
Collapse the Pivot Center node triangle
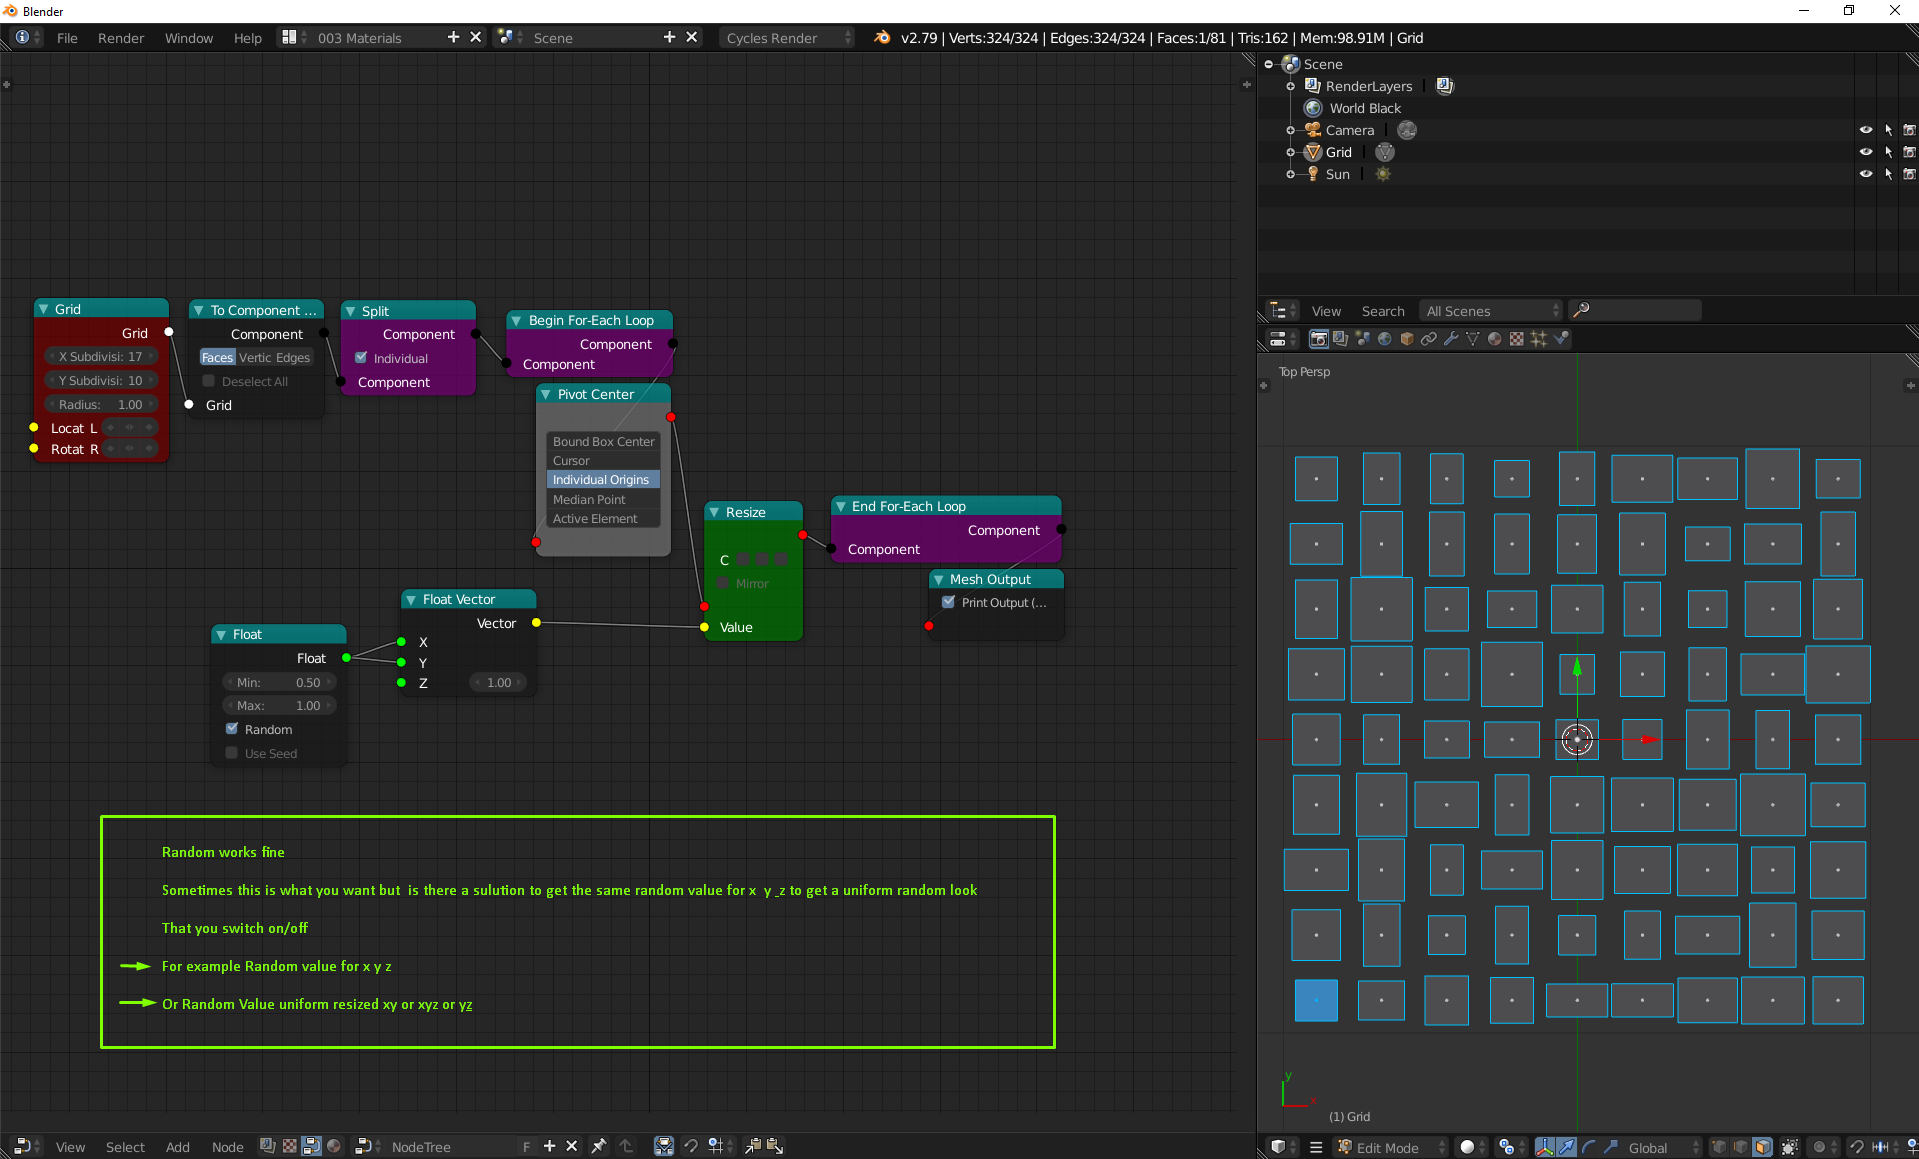[x=547, y=394]
